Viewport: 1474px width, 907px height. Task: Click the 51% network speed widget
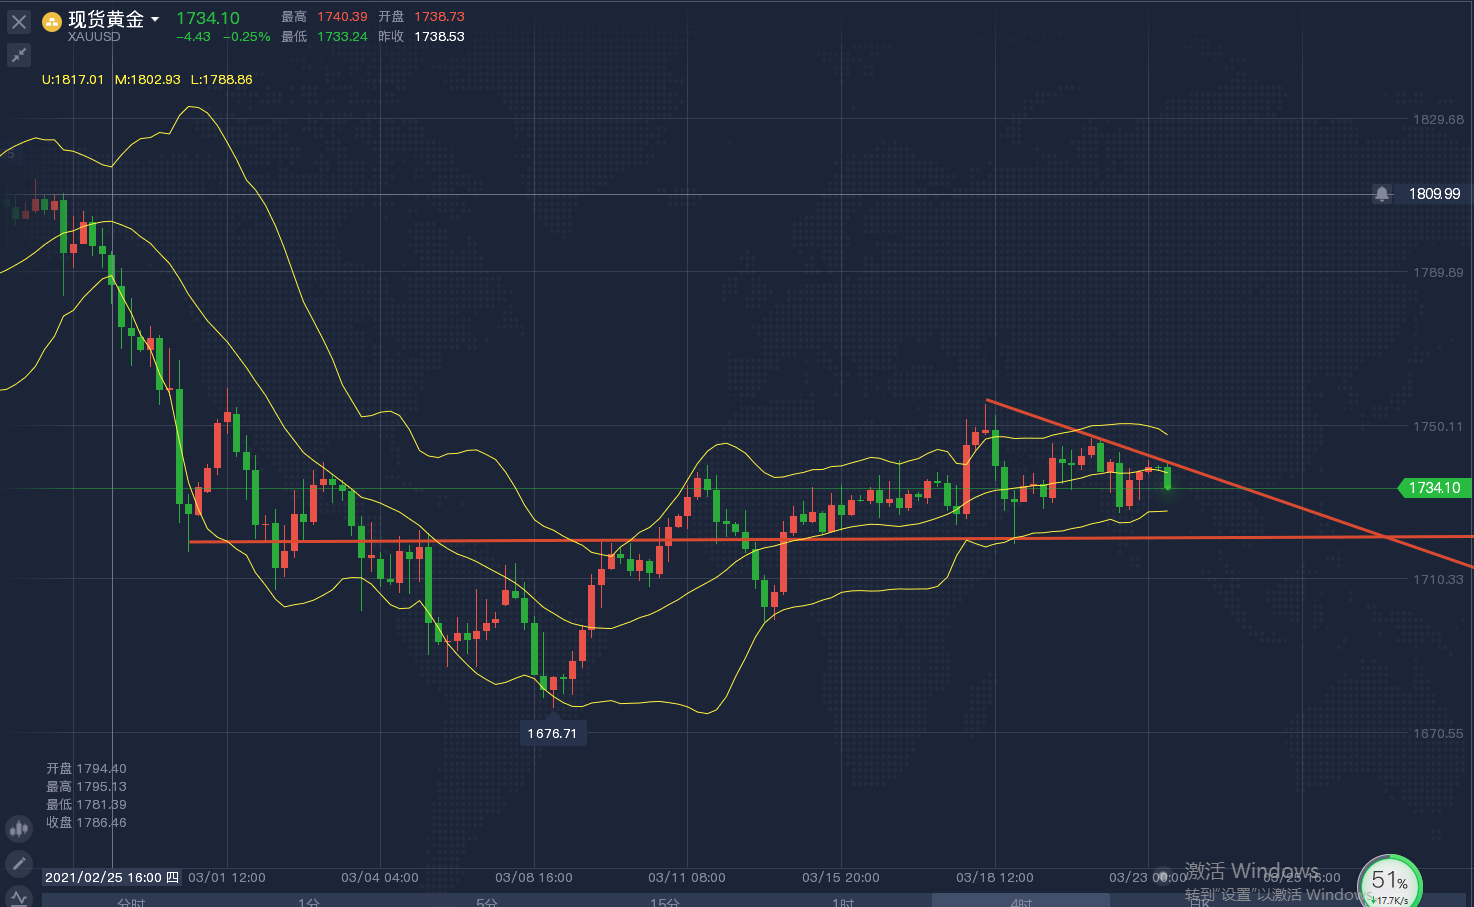coord(1389,881)
